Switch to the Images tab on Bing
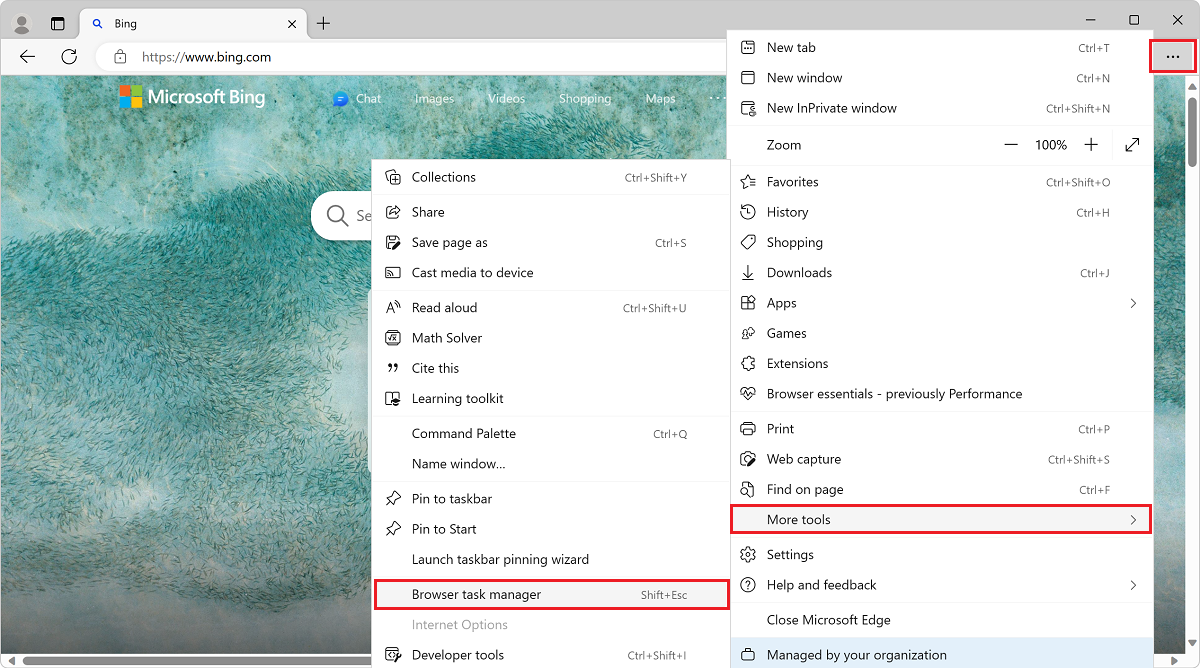This screenshot has height=668, width=1200. pyautogui.click(x=434, y=98)
